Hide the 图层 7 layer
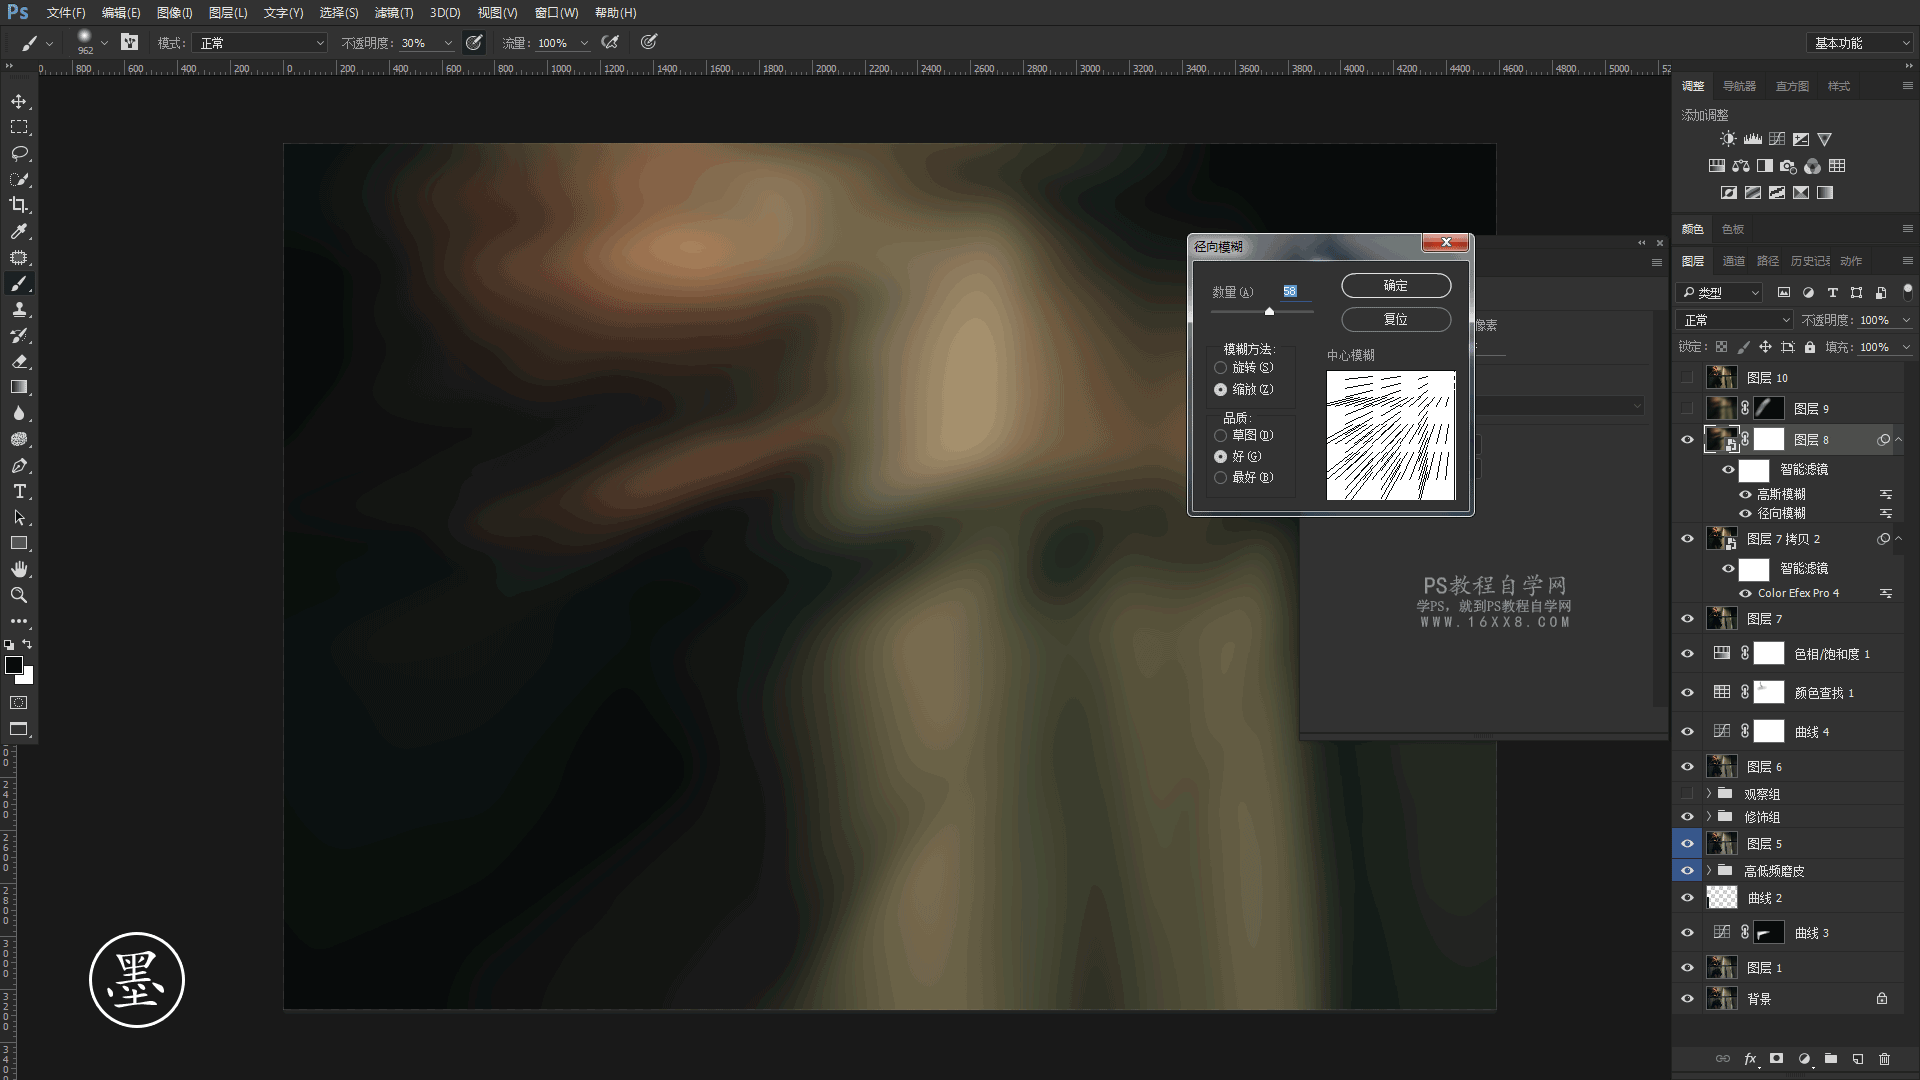This screenshot has width=1920, height=1080. click(x=1687, y=619)
